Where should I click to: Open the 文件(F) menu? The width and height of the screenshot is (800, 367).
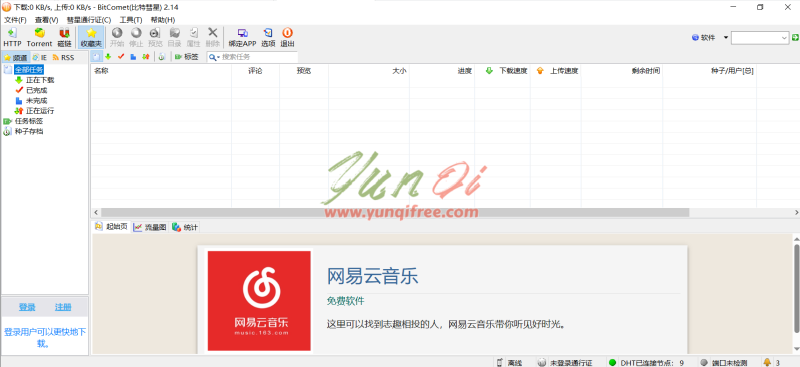pyautogui.click(x=15, y=20)
